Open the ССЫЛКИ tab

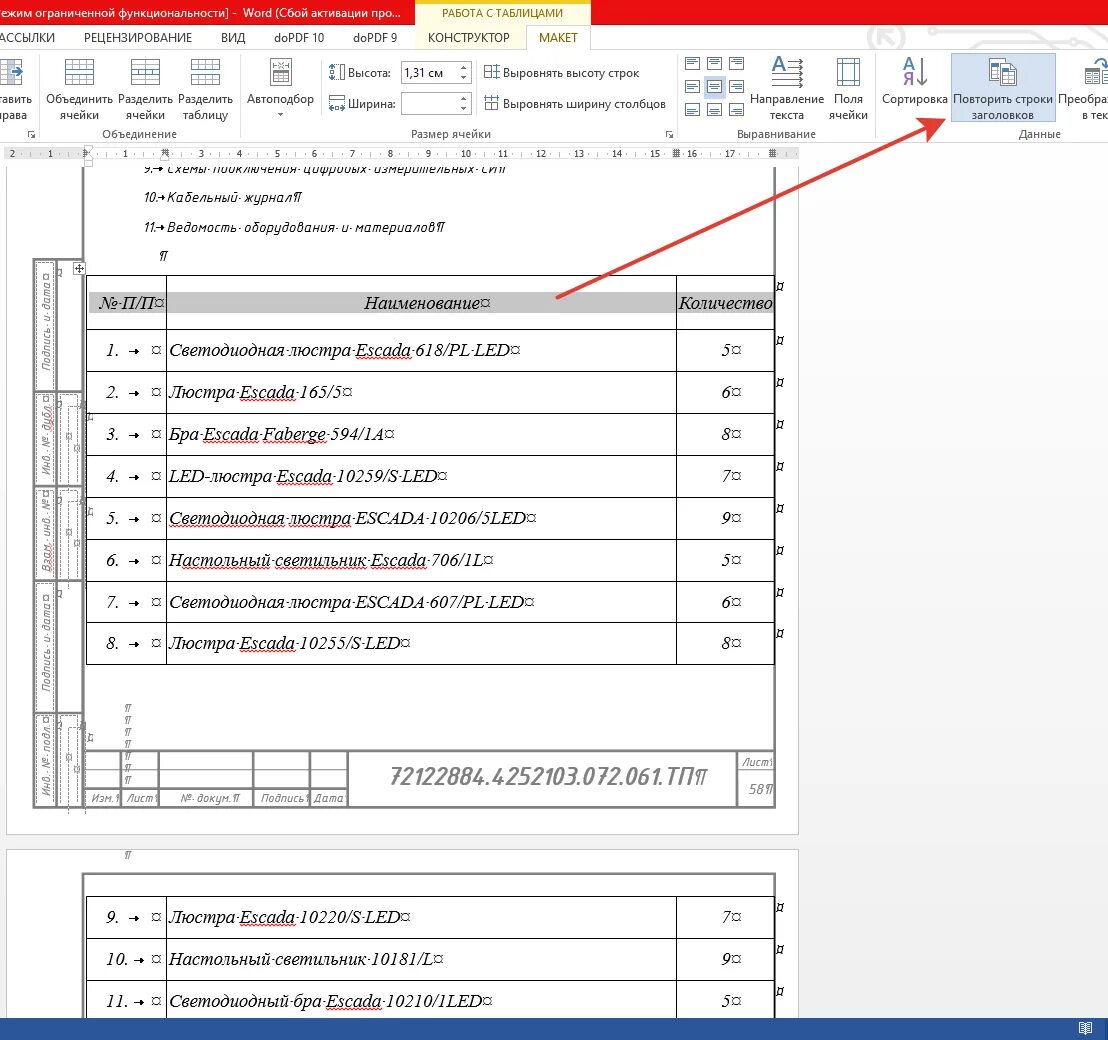(x=27, y=38)
